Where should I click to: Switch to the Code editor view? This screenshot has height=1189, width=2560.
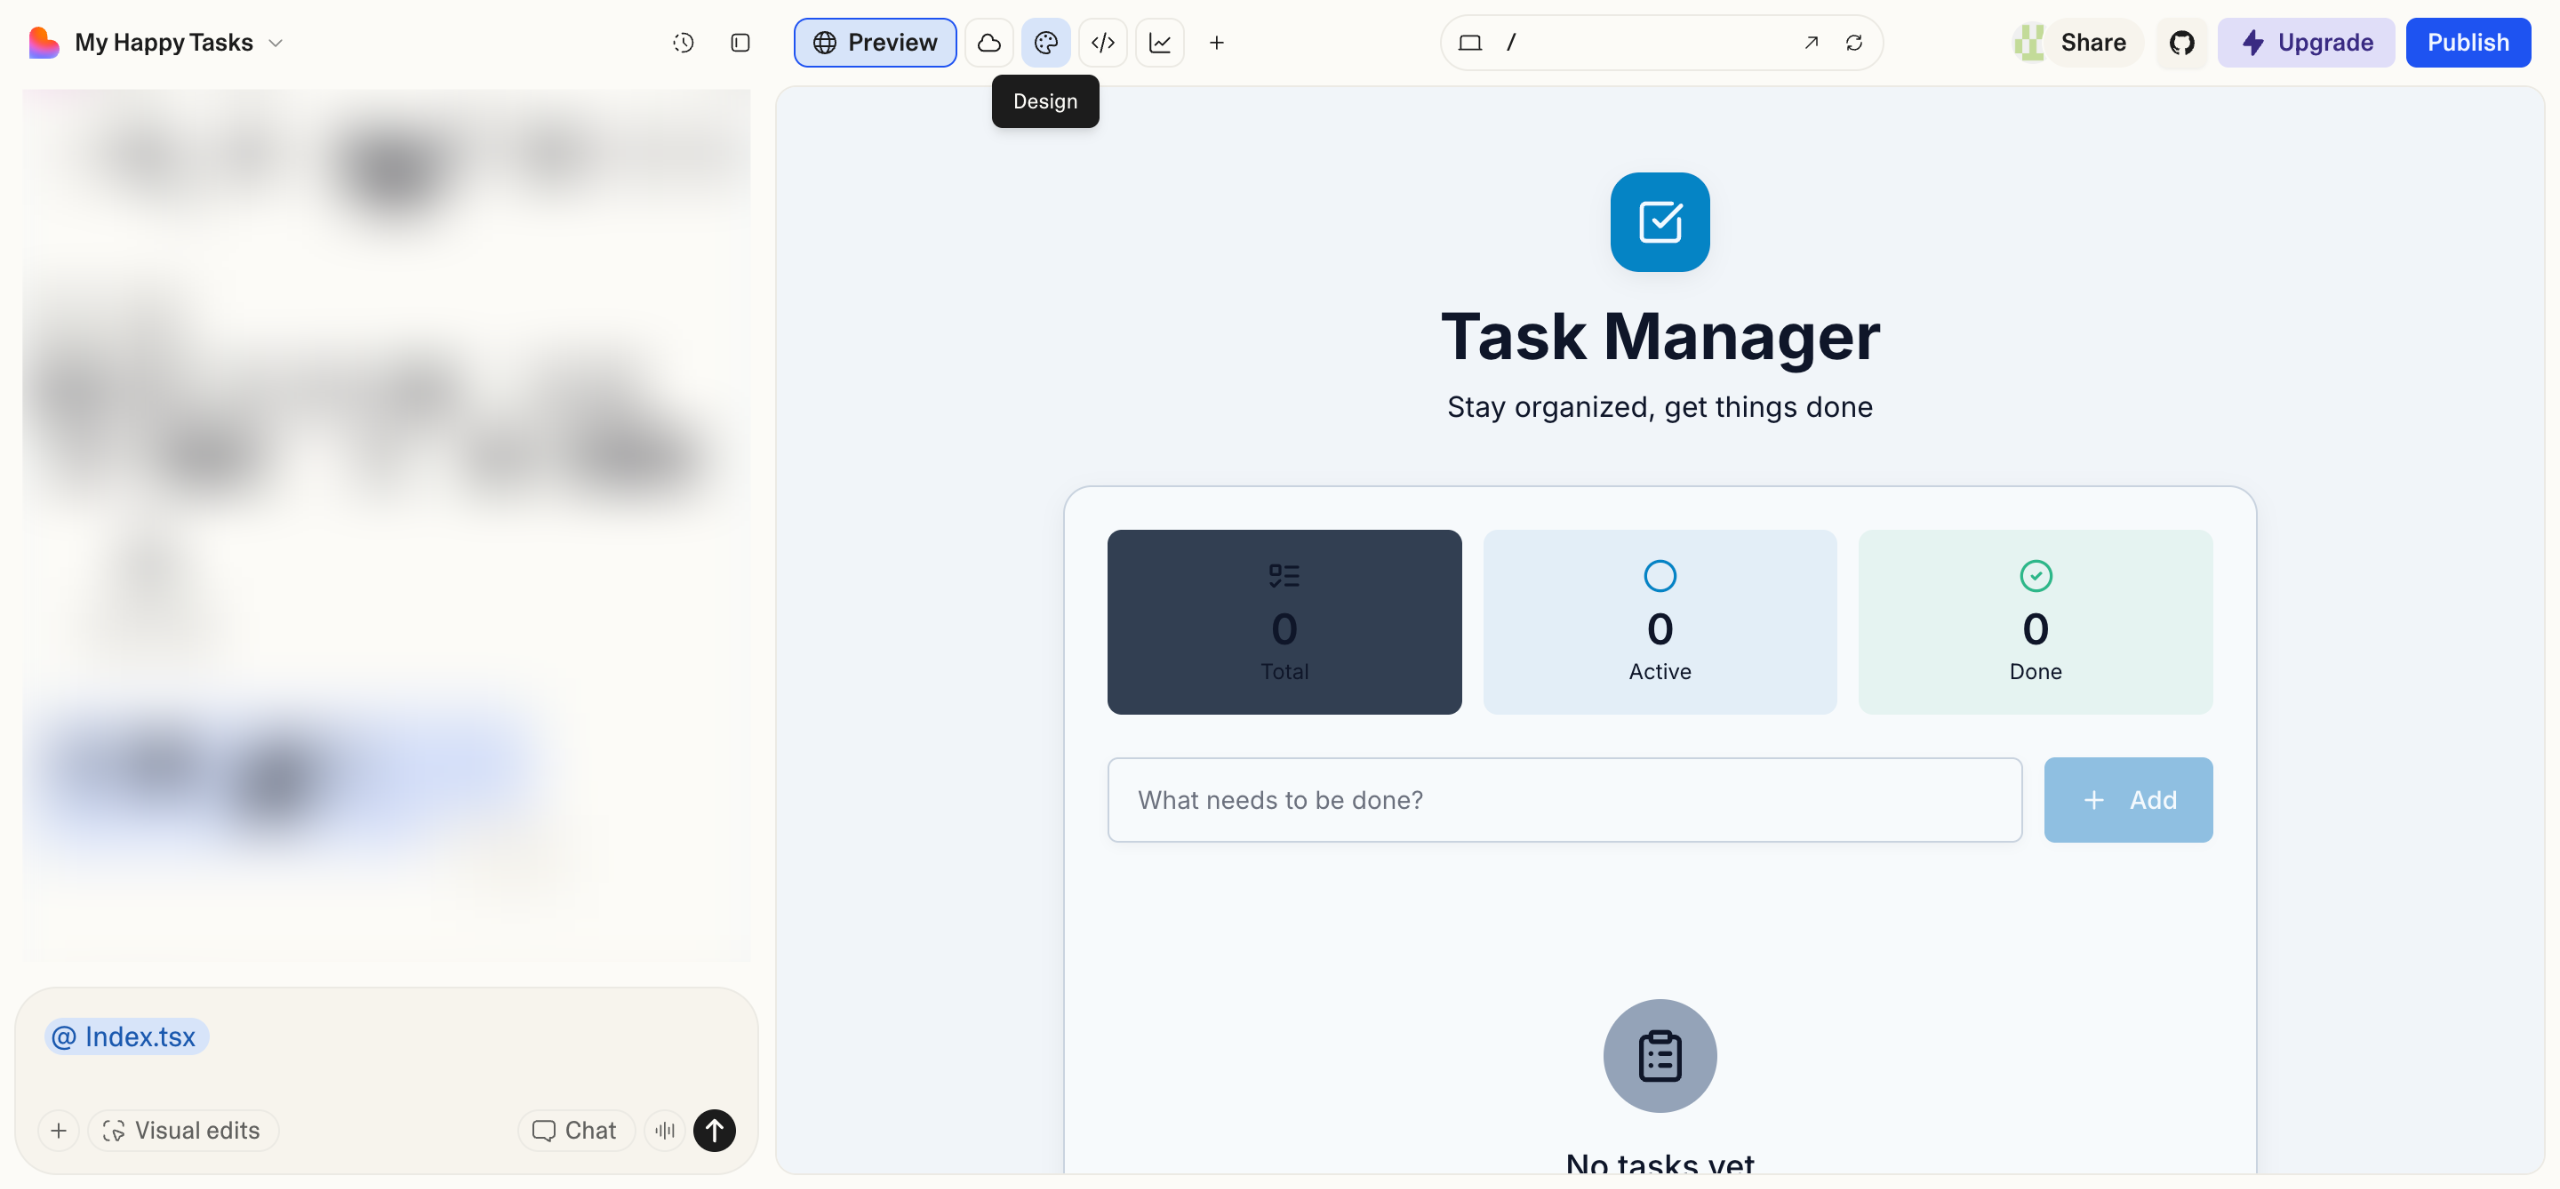tap(1102, 43)
